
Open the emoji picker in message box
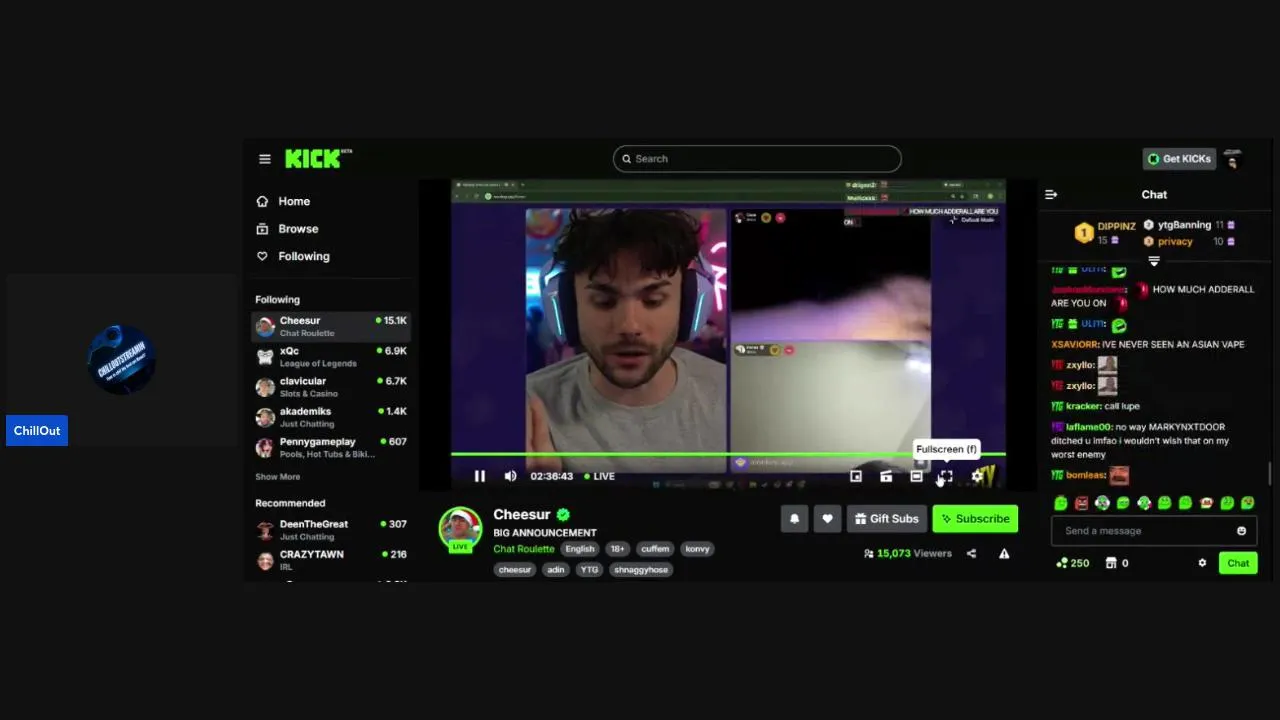[1242, 531]
